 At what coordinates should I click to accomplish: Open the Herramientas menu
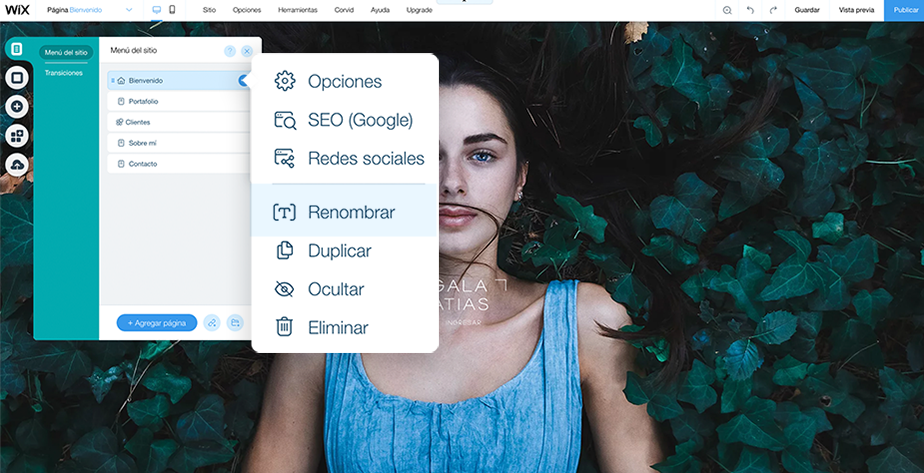298,10
